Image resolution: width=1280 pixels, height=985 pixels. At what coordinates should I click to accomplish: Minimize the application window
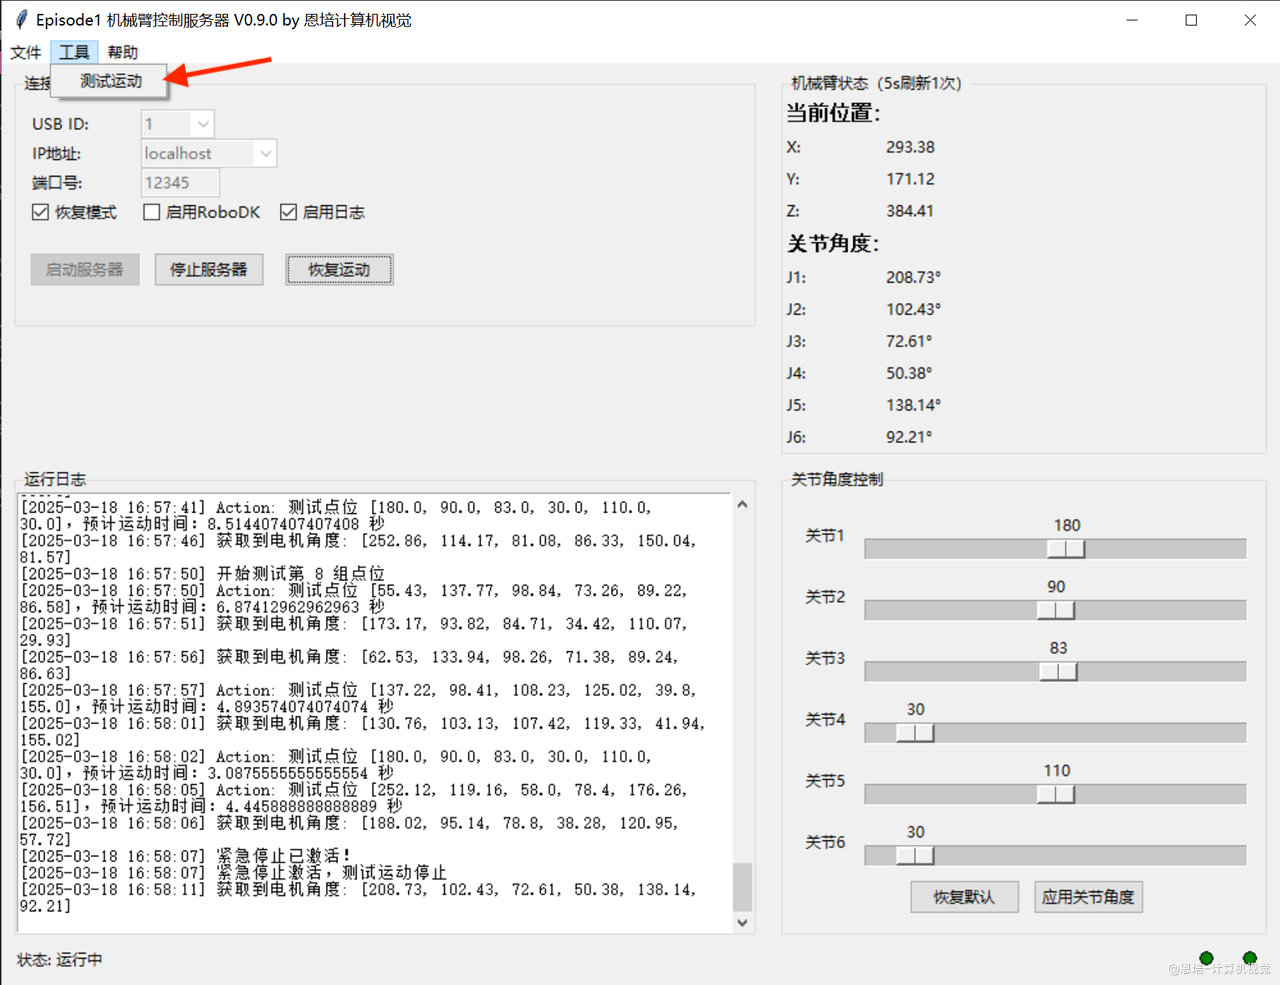click(1132, 20)
